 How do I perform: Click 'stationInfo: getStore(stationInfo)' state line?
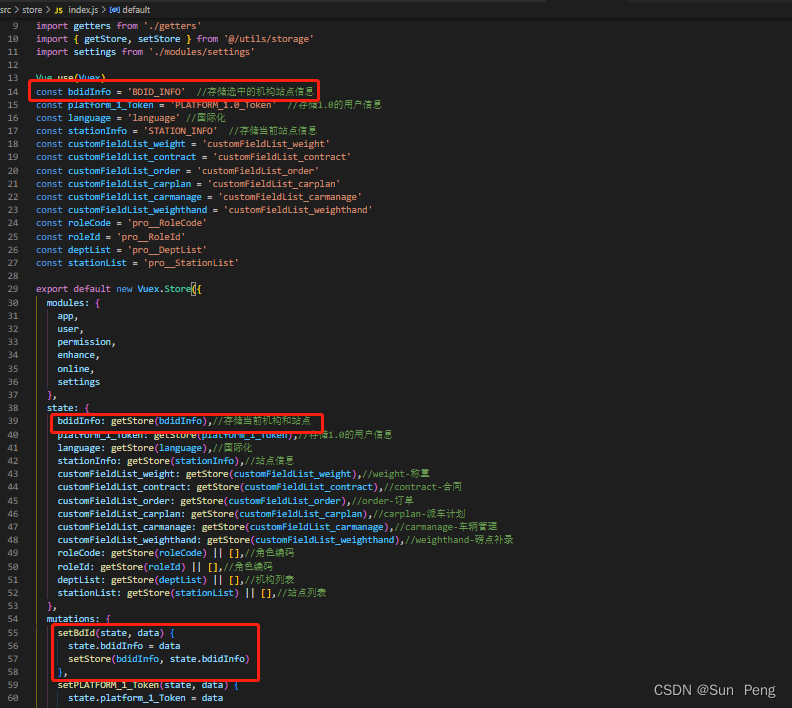[x=148, y=461]
